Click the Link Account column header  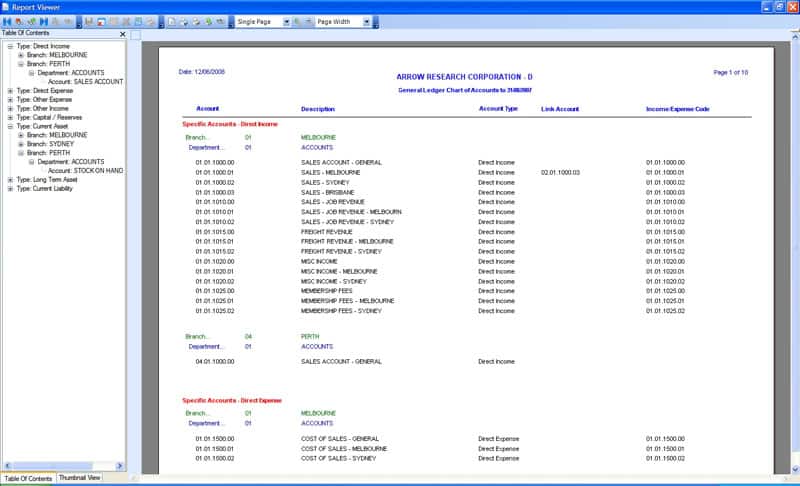click(x=560, y=109)
